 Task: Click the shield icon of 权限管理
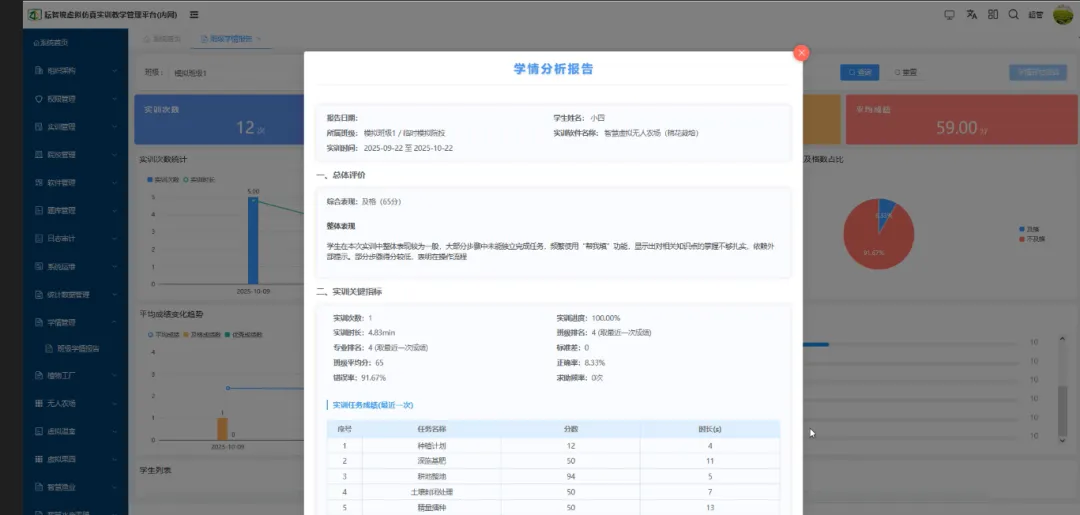pos(39,99)
